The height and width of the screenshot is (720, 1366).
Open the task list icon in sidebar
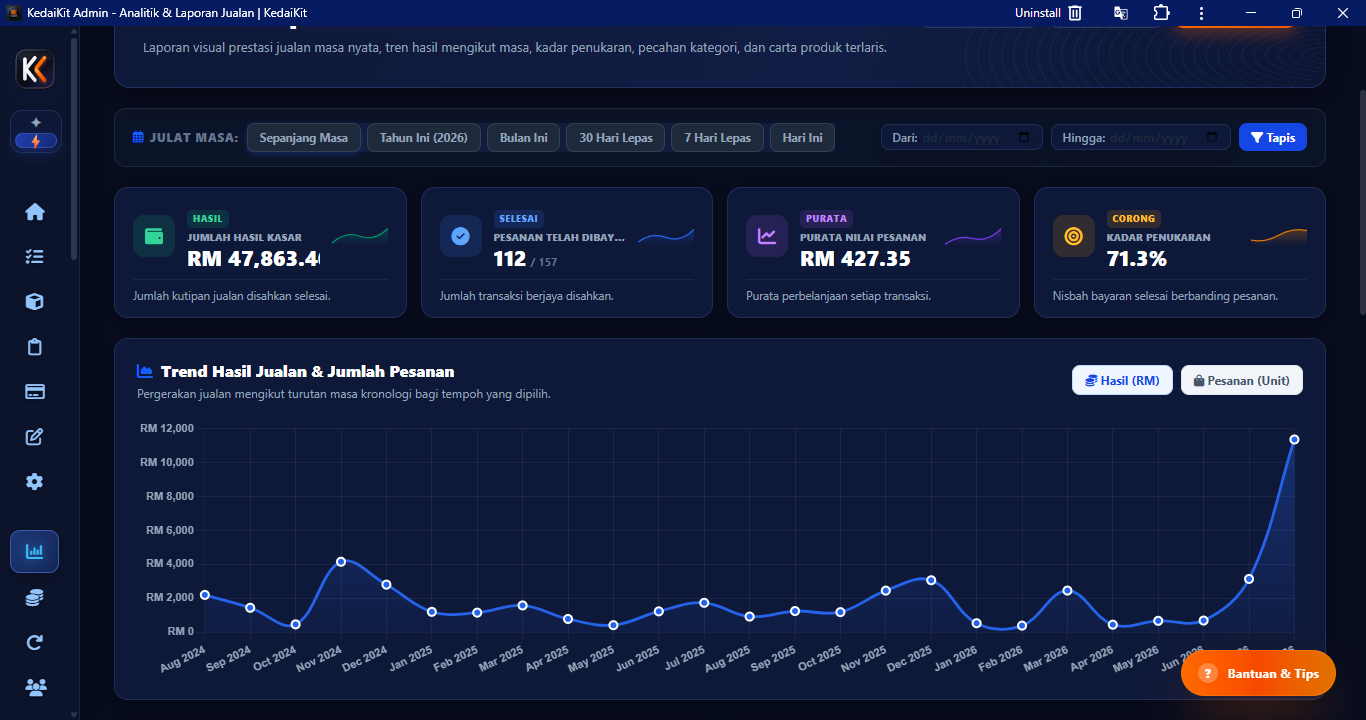pos(35,257)
